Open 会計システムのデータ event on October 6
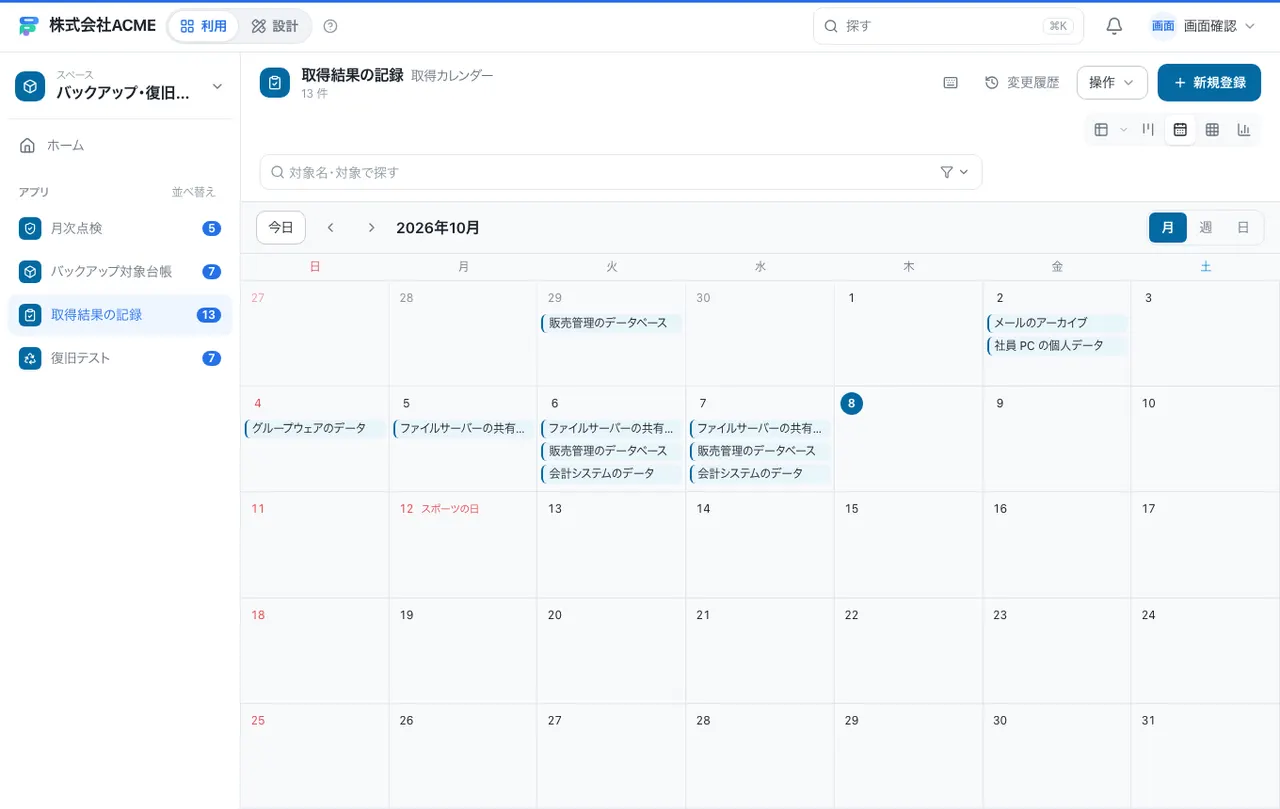 [612, 474]
